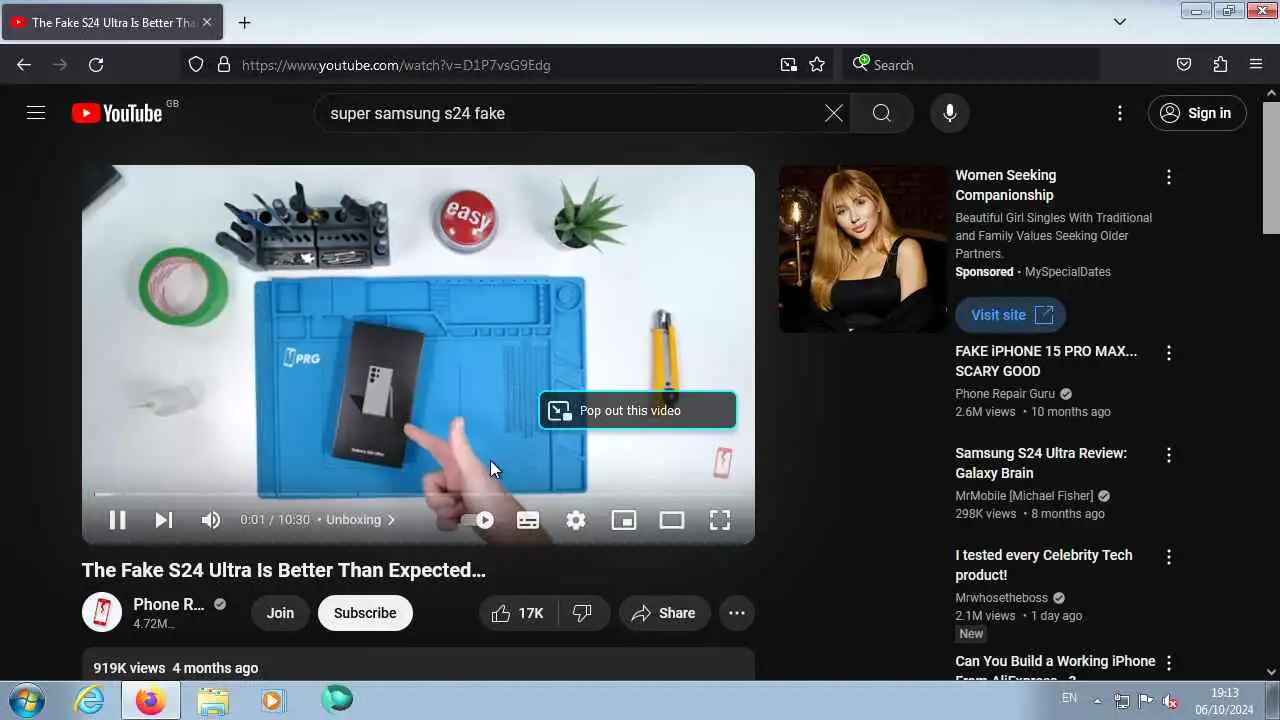Open options for Celebrity Tech product video
This screenshot has width=1280, height=720.
point(1168,557)
